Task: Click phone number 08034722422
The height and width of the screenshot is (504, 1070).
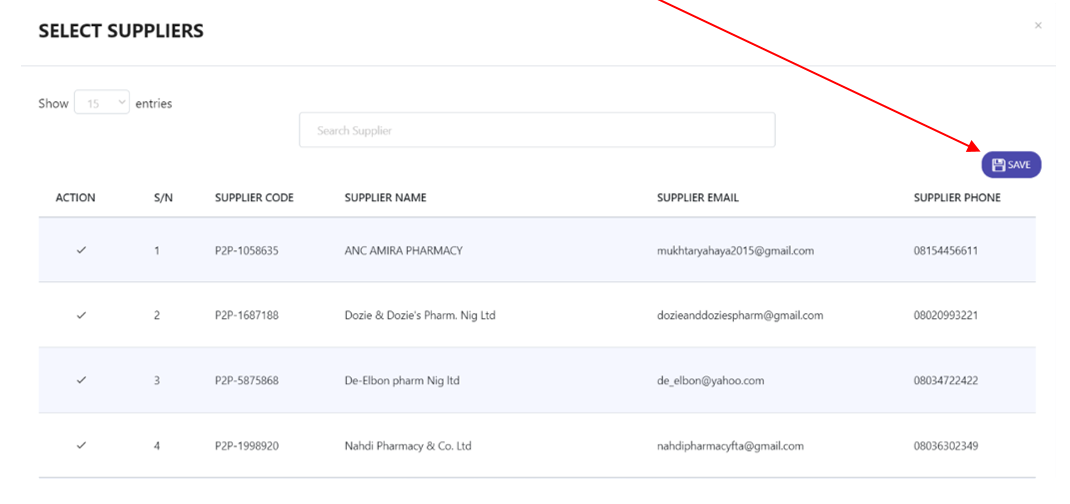Action: [x=946, y=381]
